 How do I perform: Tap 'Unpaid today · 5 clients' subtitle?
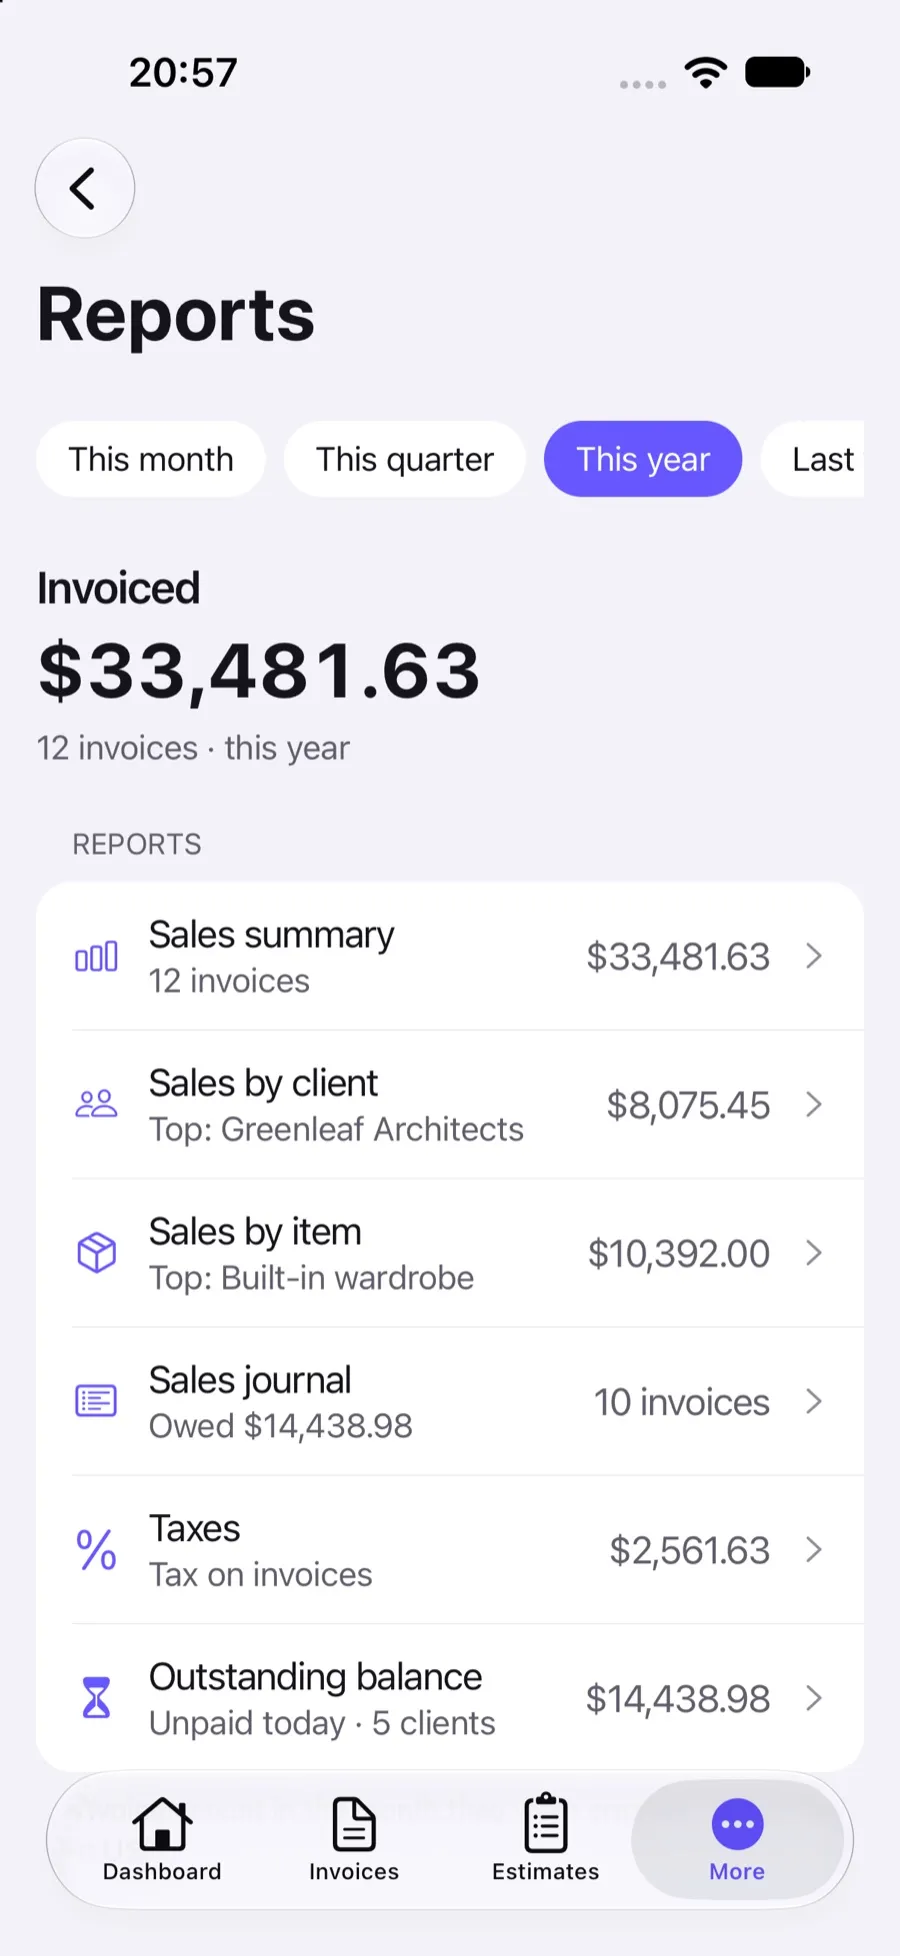[322, 1723]
